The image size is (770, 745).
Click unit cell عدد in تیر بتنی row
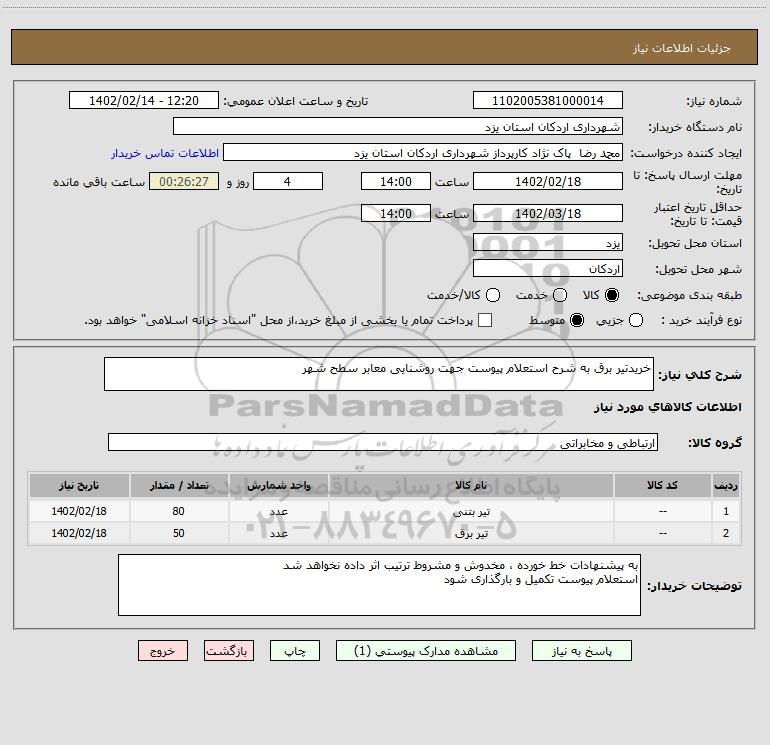(x=278, y=511)
